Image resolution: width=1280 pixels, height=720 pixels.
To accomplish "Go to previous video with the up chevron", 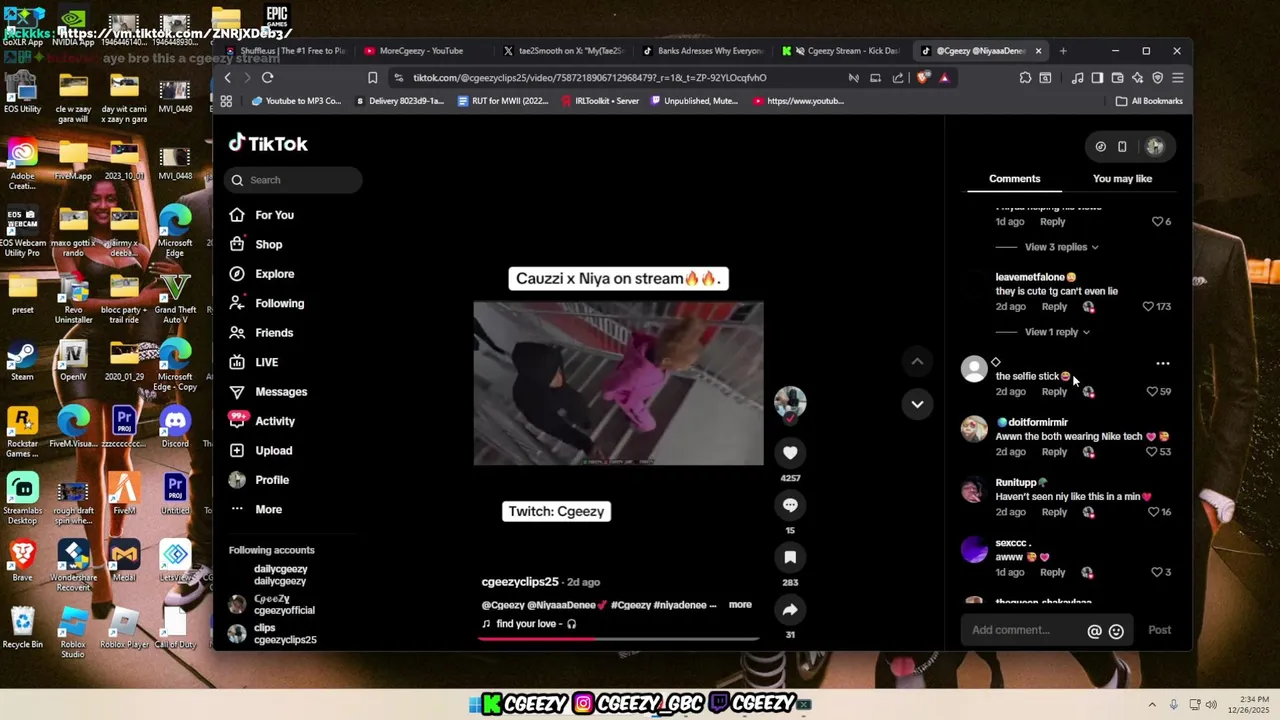I will click(x=917, y=361).
